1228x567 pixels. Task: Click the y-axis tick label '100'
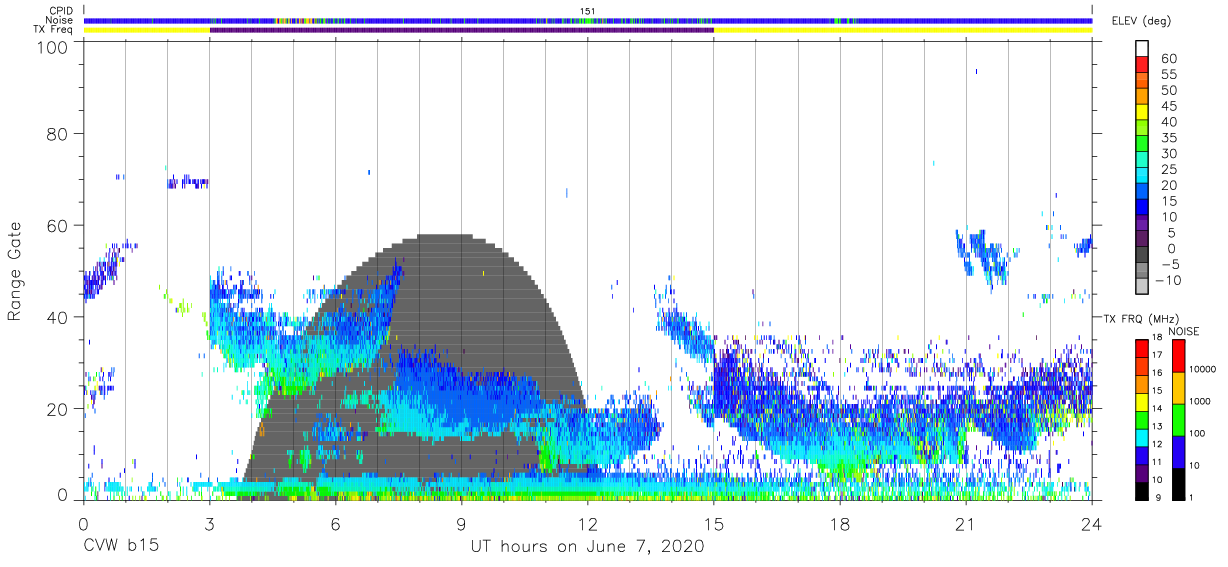coord(52,47)
